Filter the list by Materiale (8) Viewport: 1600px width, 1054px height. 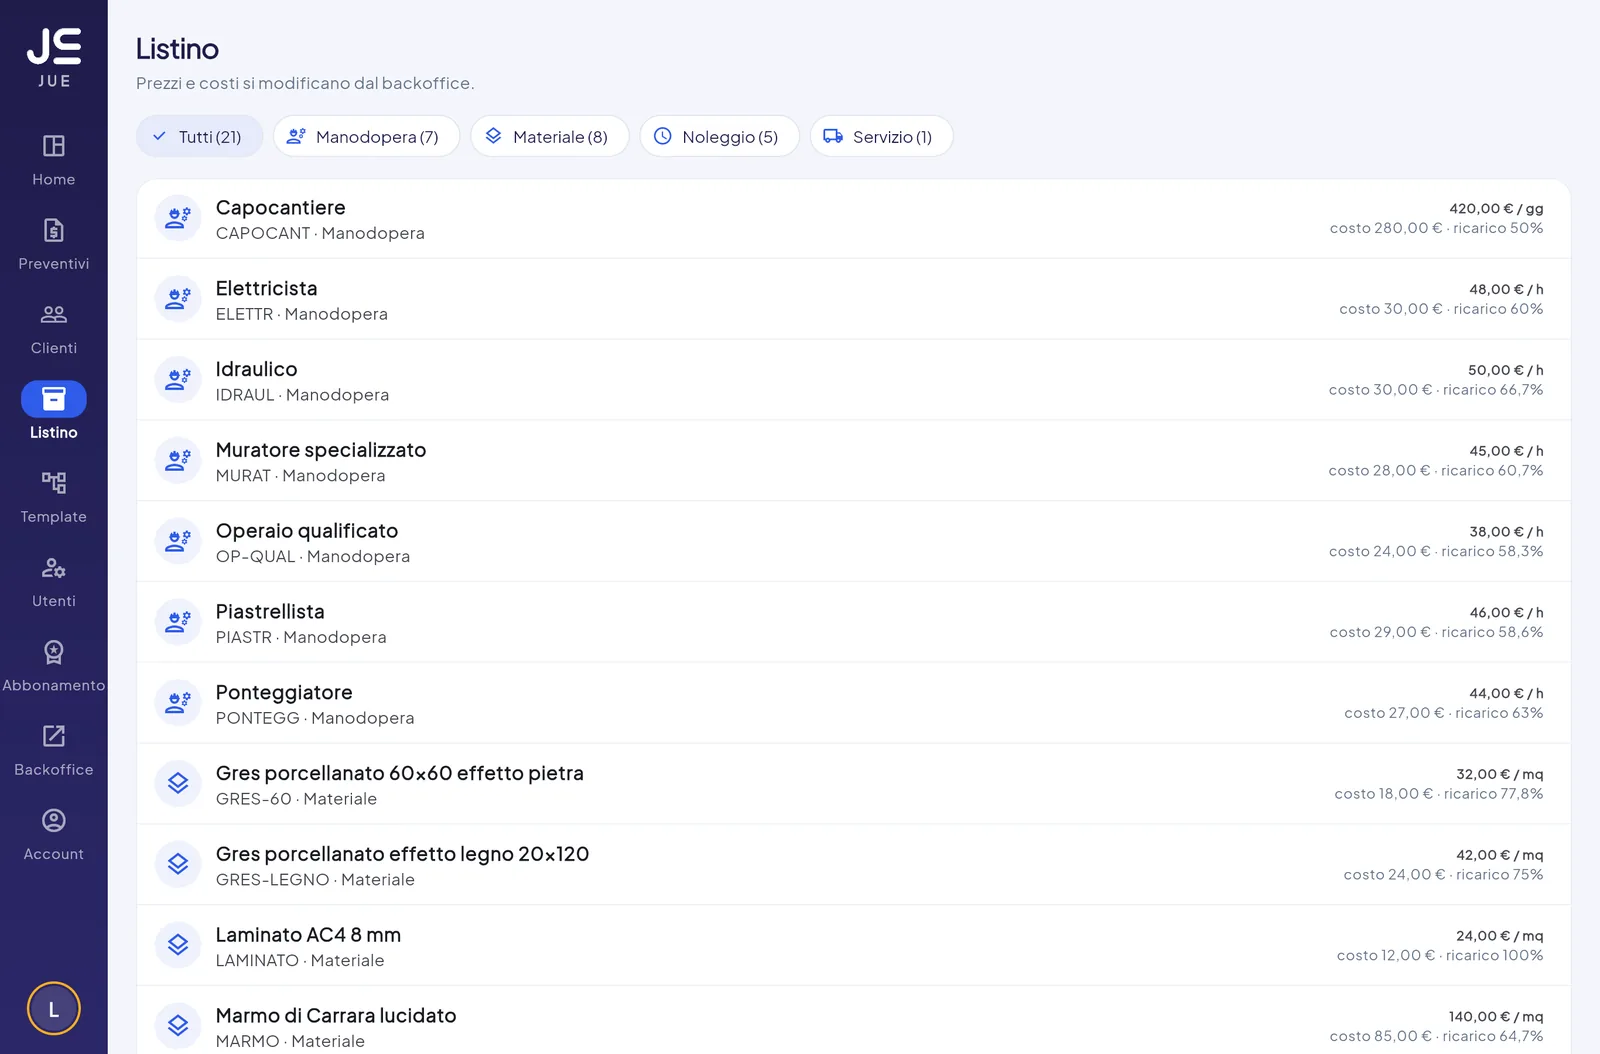[x=549, y=136]
